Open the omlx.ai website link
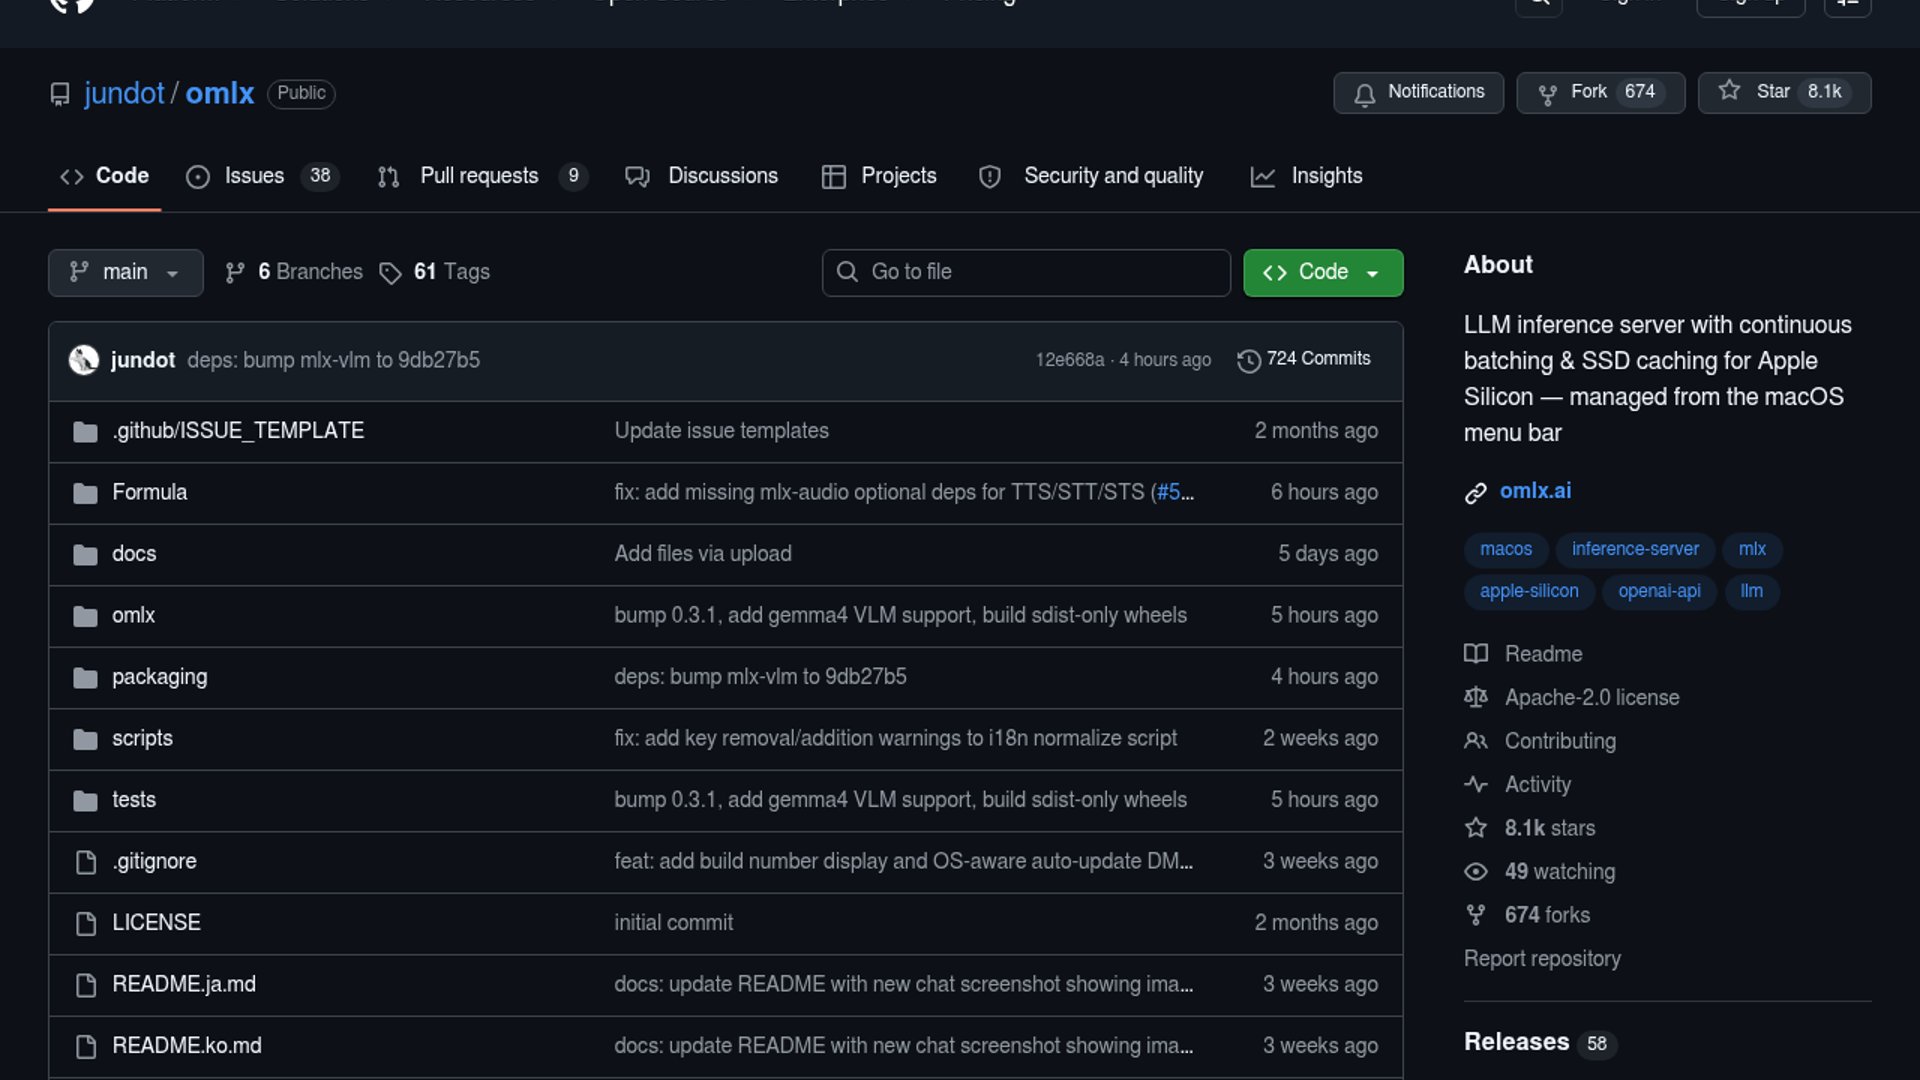The width and height of the screenshot is (1920, 1080). (1535, 491)
